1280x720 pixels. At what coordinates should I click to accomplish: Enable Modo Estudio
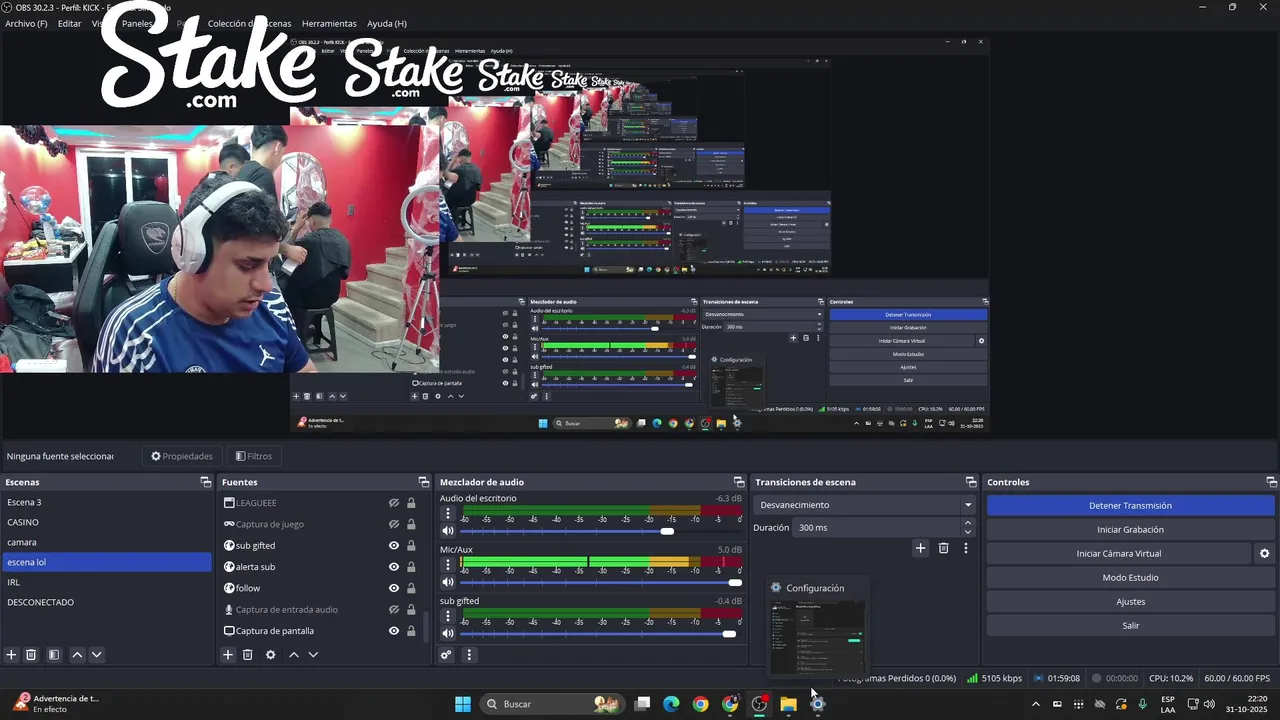1130,578
